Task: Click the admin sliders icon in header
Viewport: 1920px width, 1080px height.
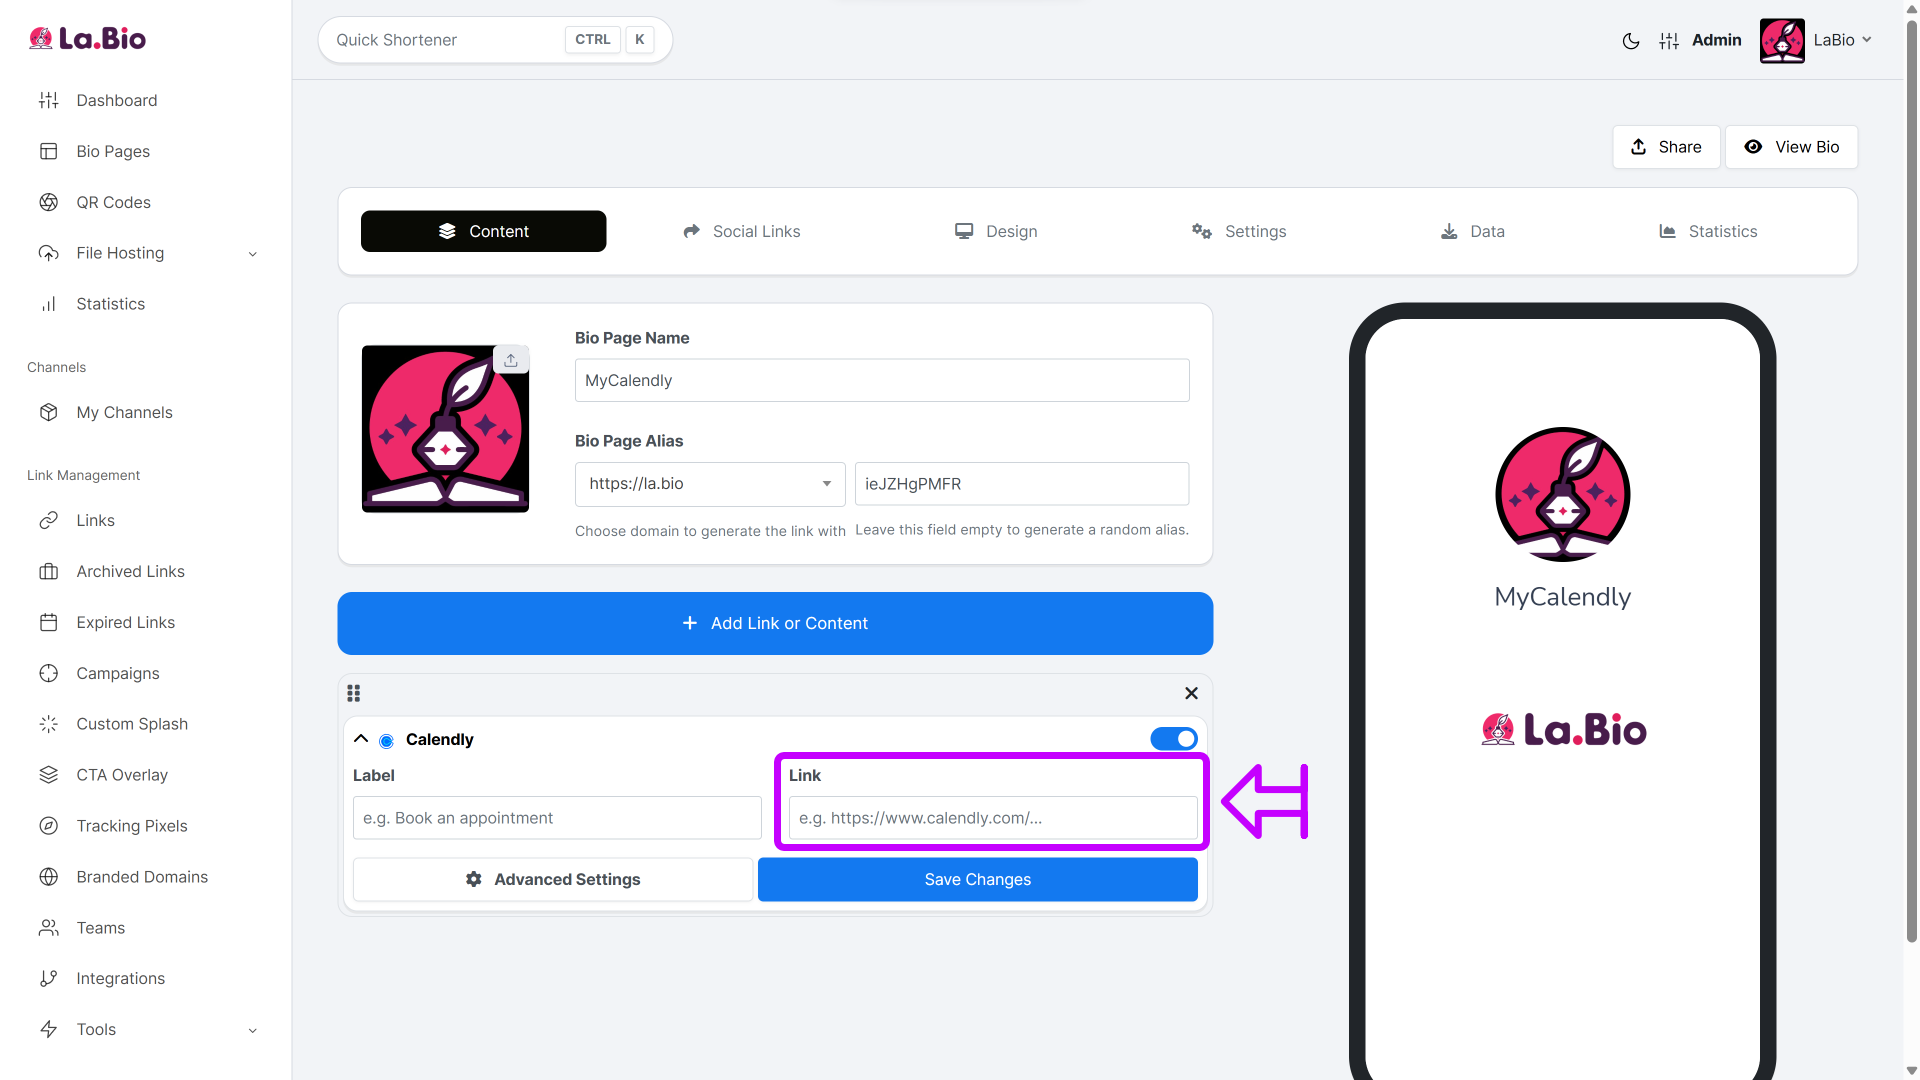Action: 1669,41
